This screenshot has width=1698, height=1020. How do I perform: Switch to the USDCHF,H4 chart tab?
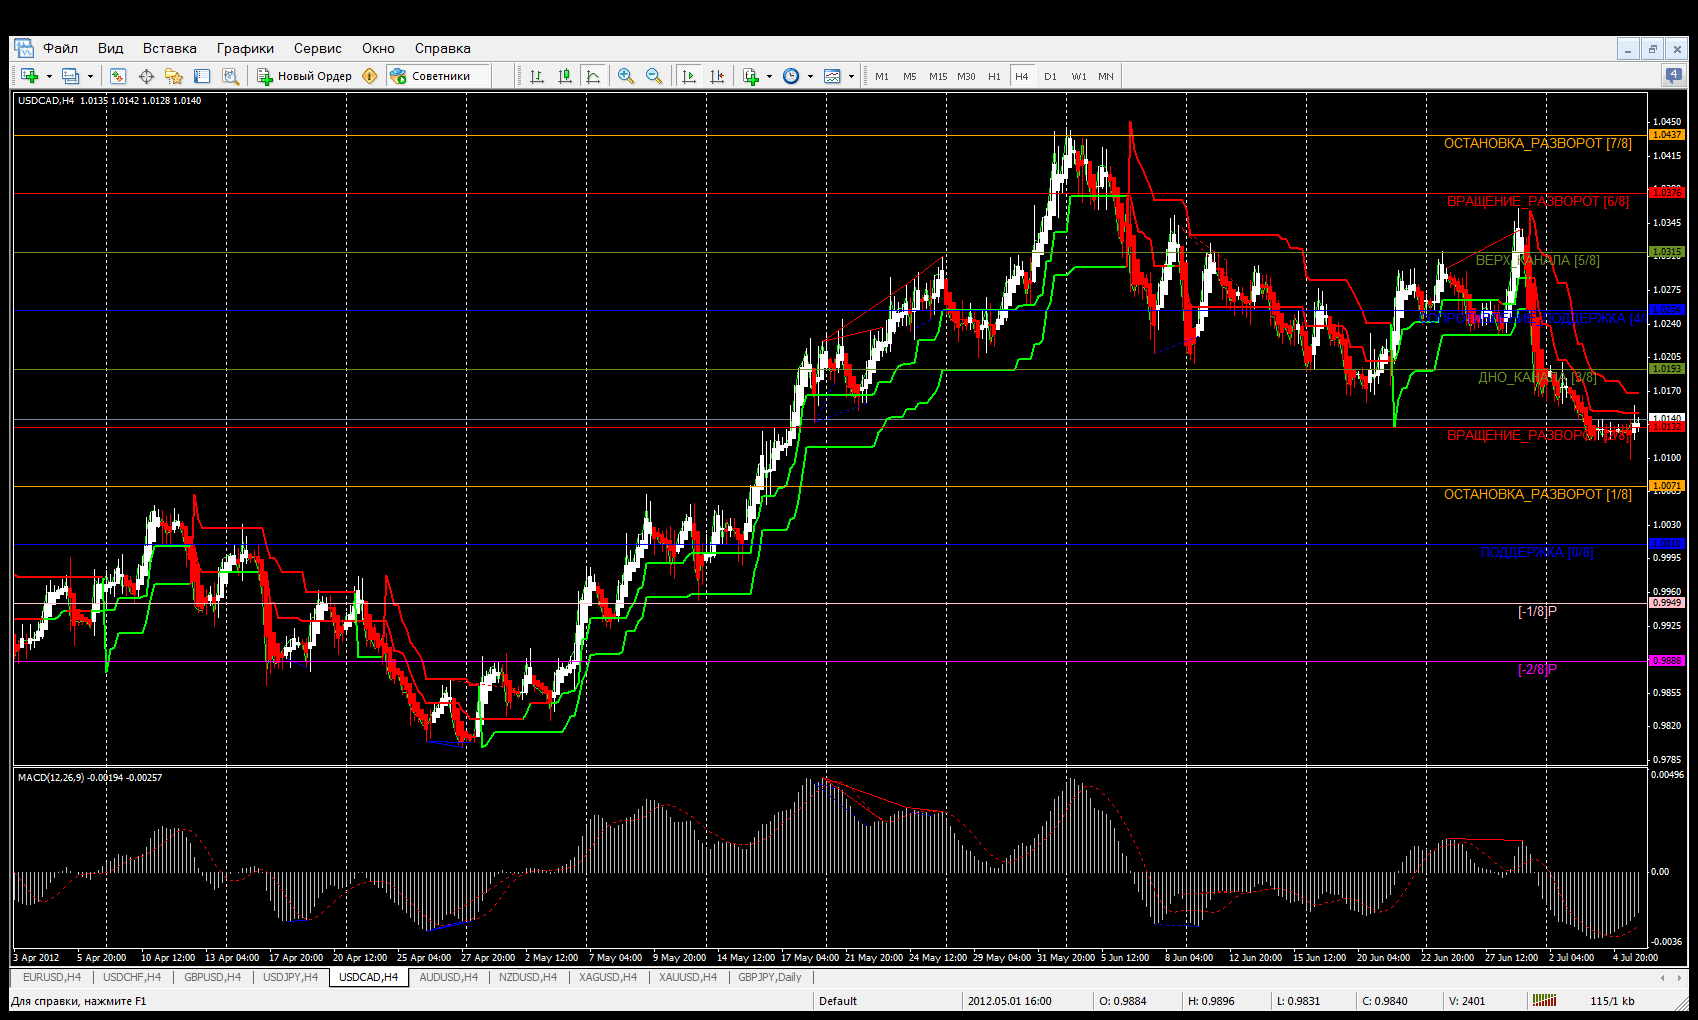pos(132,977)
